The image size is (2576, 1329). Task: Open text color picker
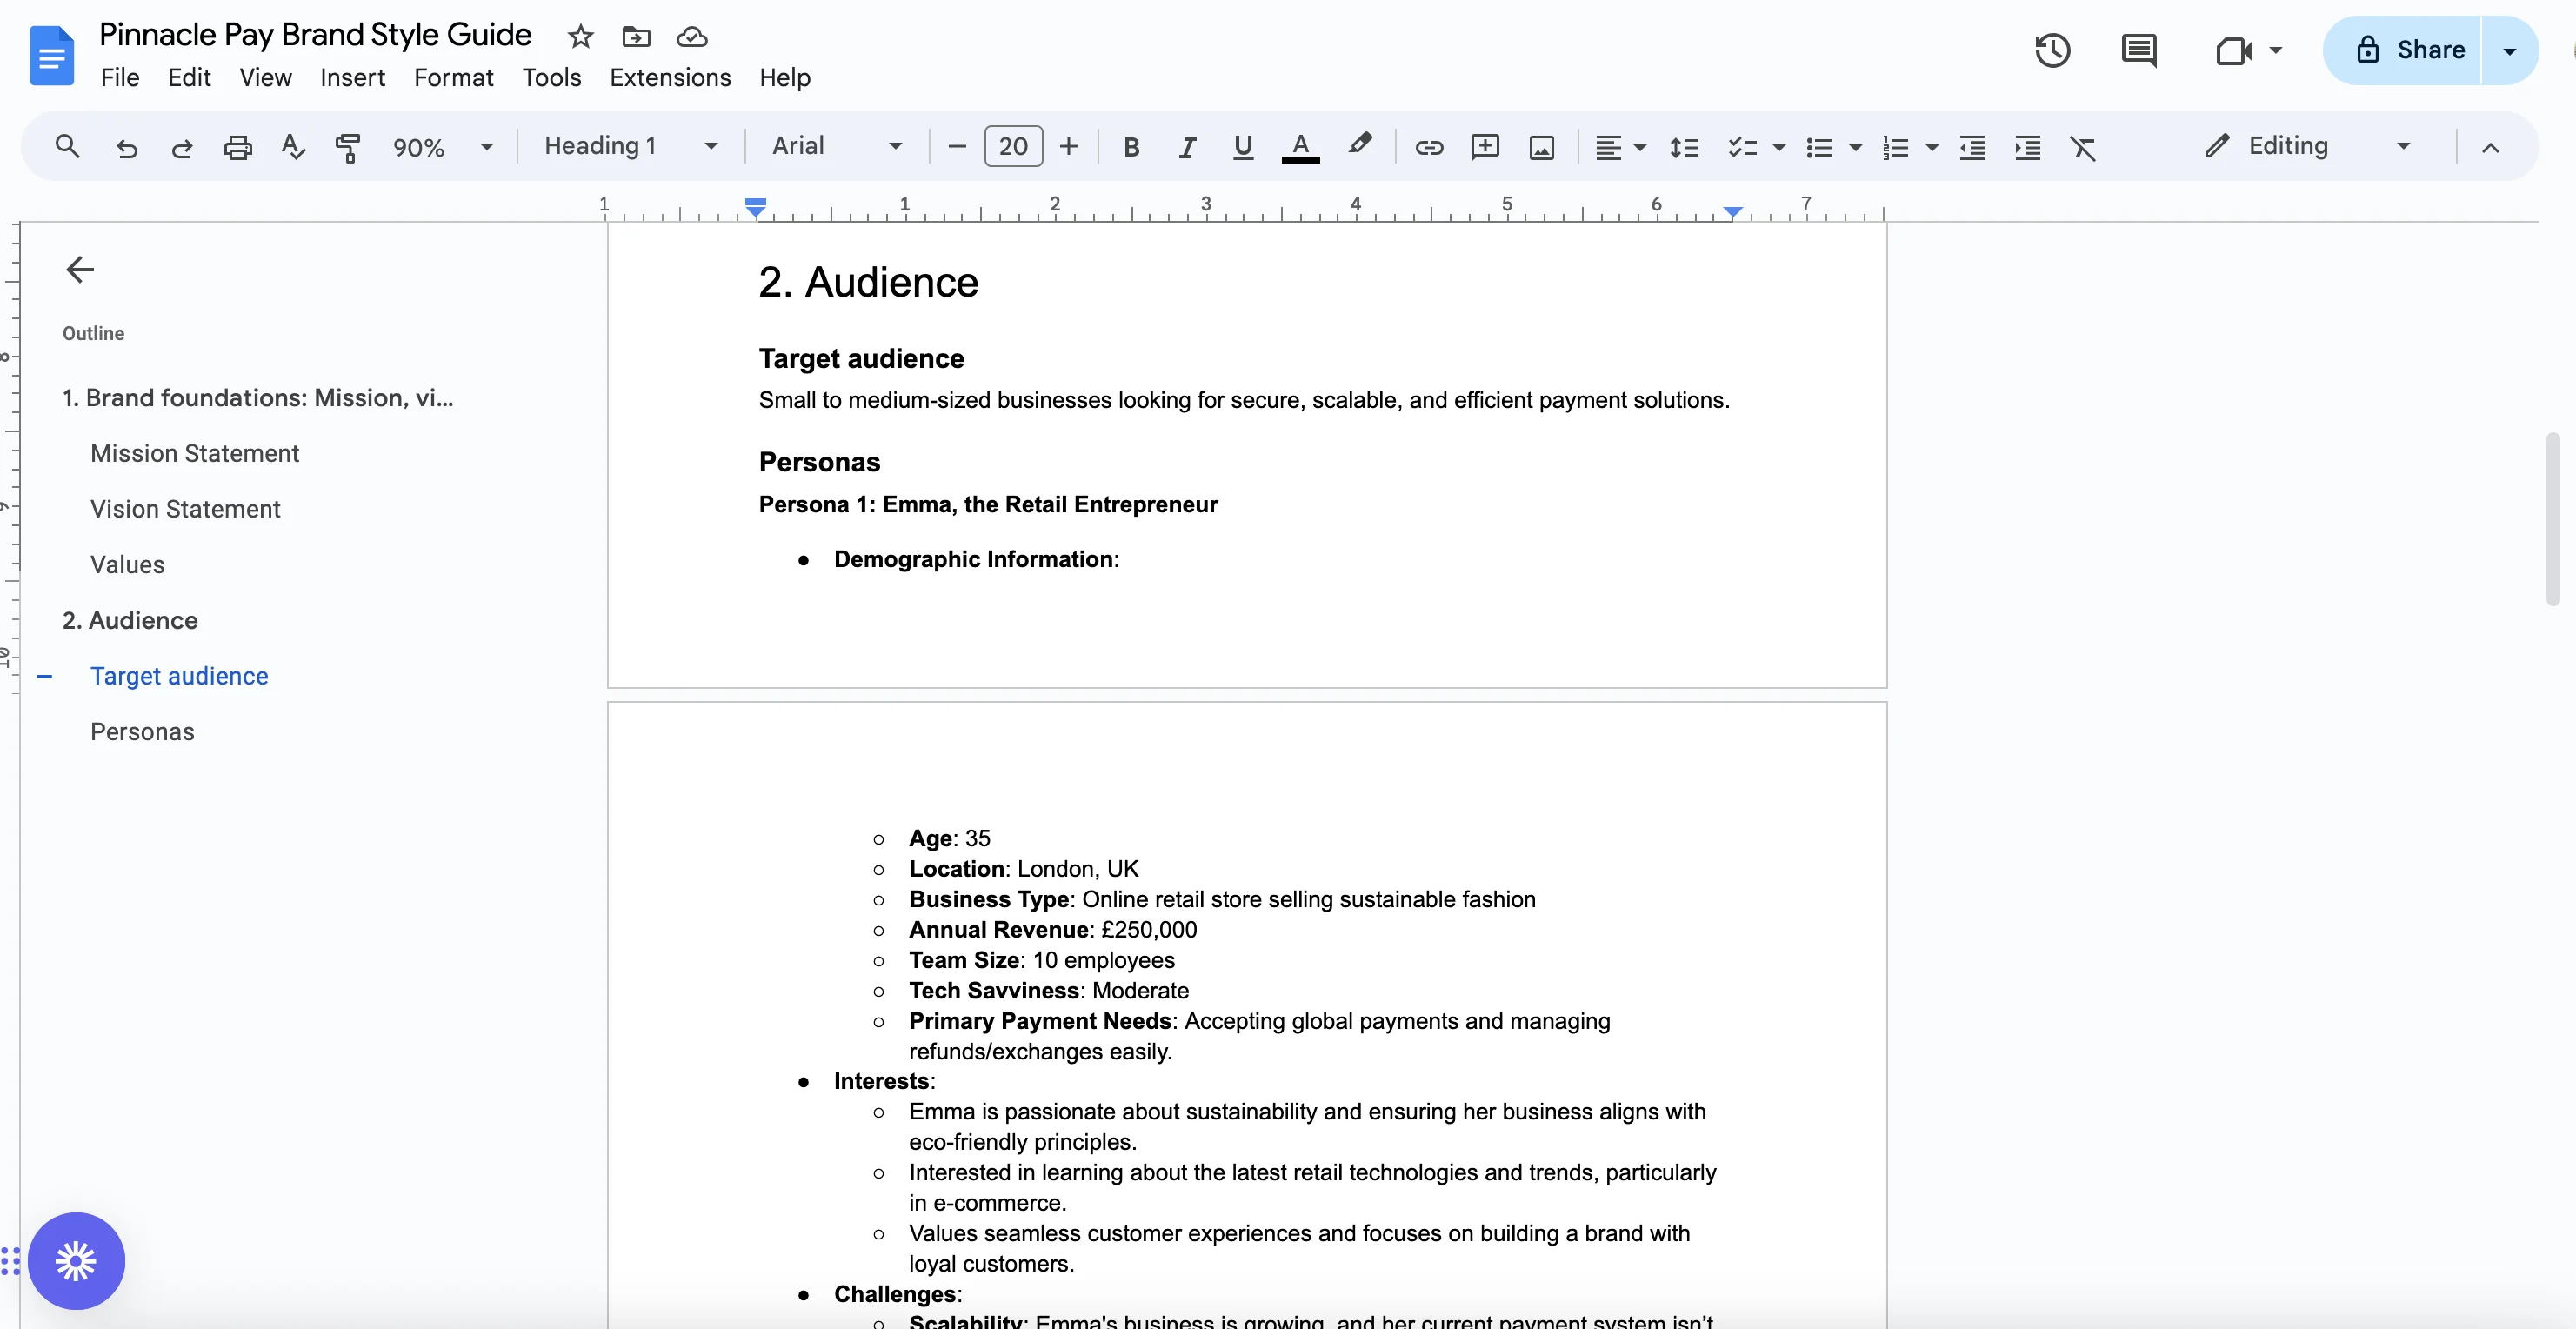click(1300, 147)
